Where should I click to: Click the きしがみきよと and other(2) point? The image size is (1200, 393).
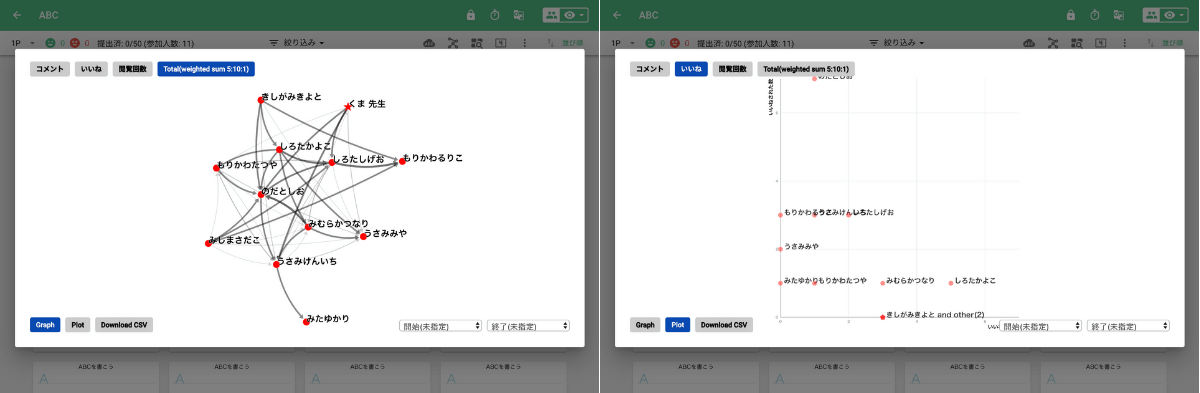click(882, 317)
